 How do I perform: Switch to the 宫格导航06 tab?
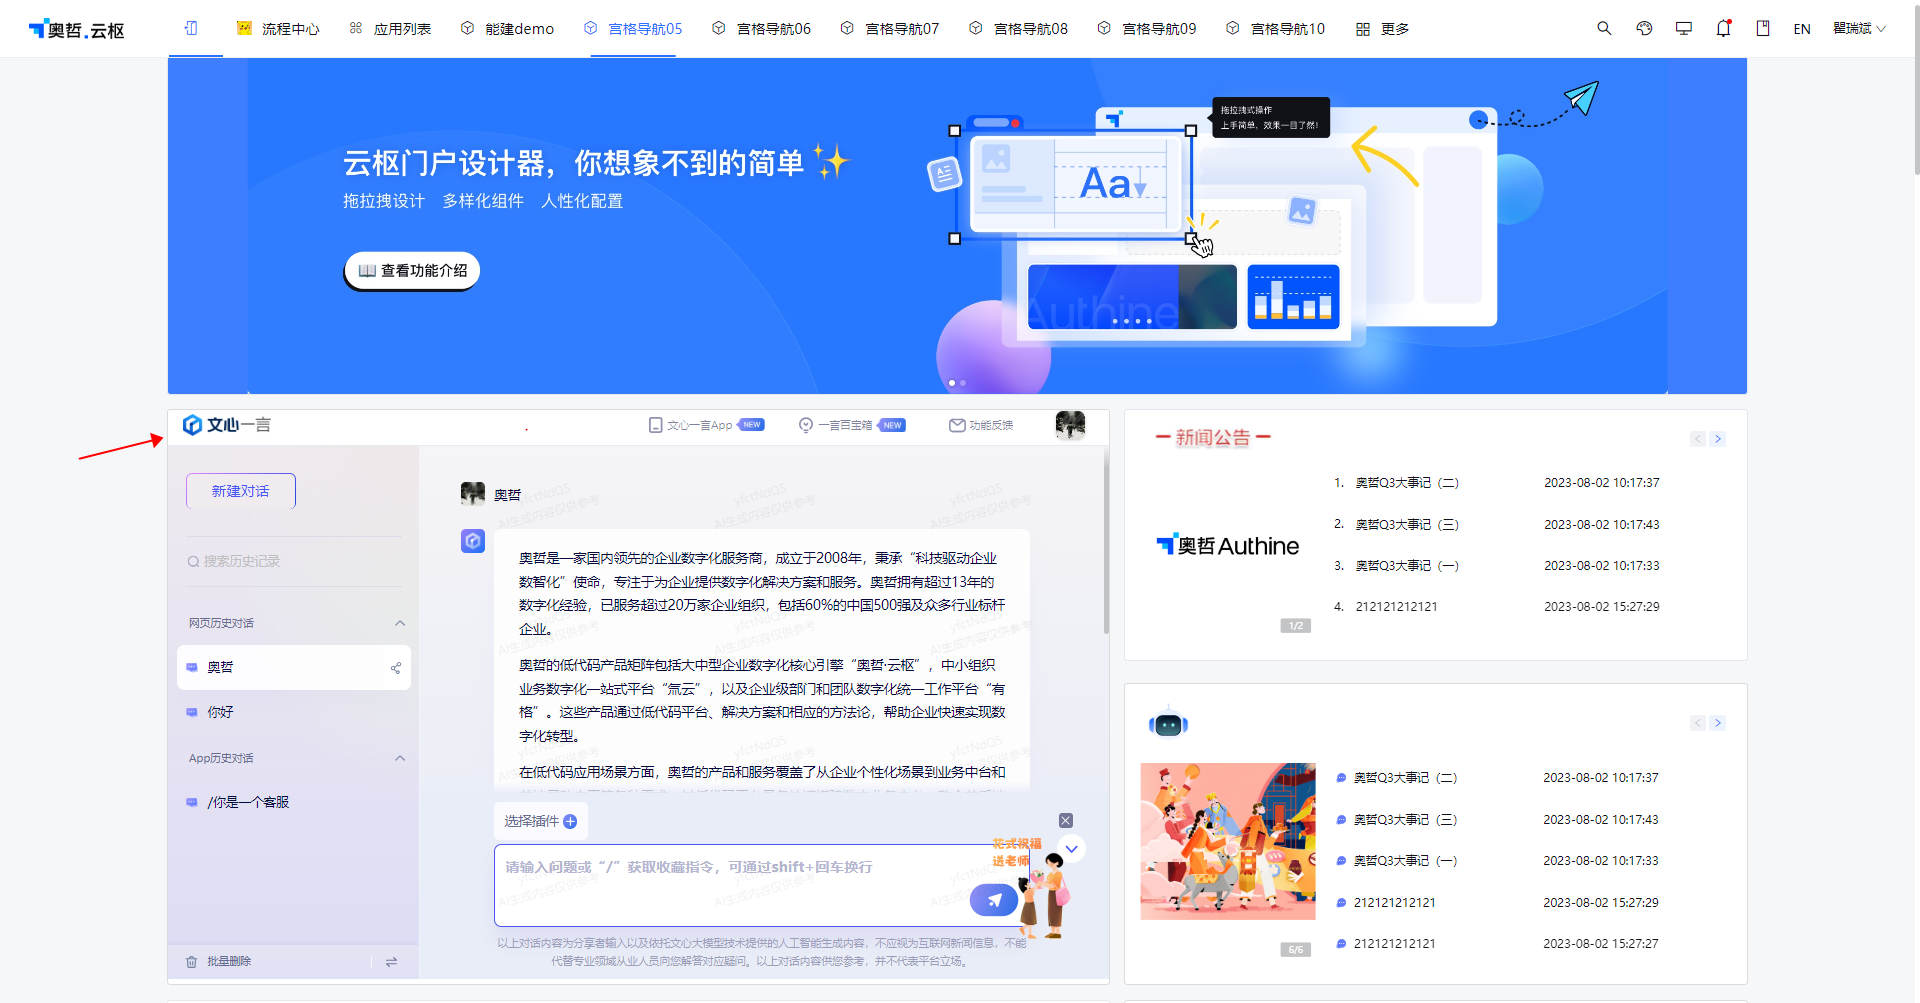pyautogui.click(x=762, y=28)
